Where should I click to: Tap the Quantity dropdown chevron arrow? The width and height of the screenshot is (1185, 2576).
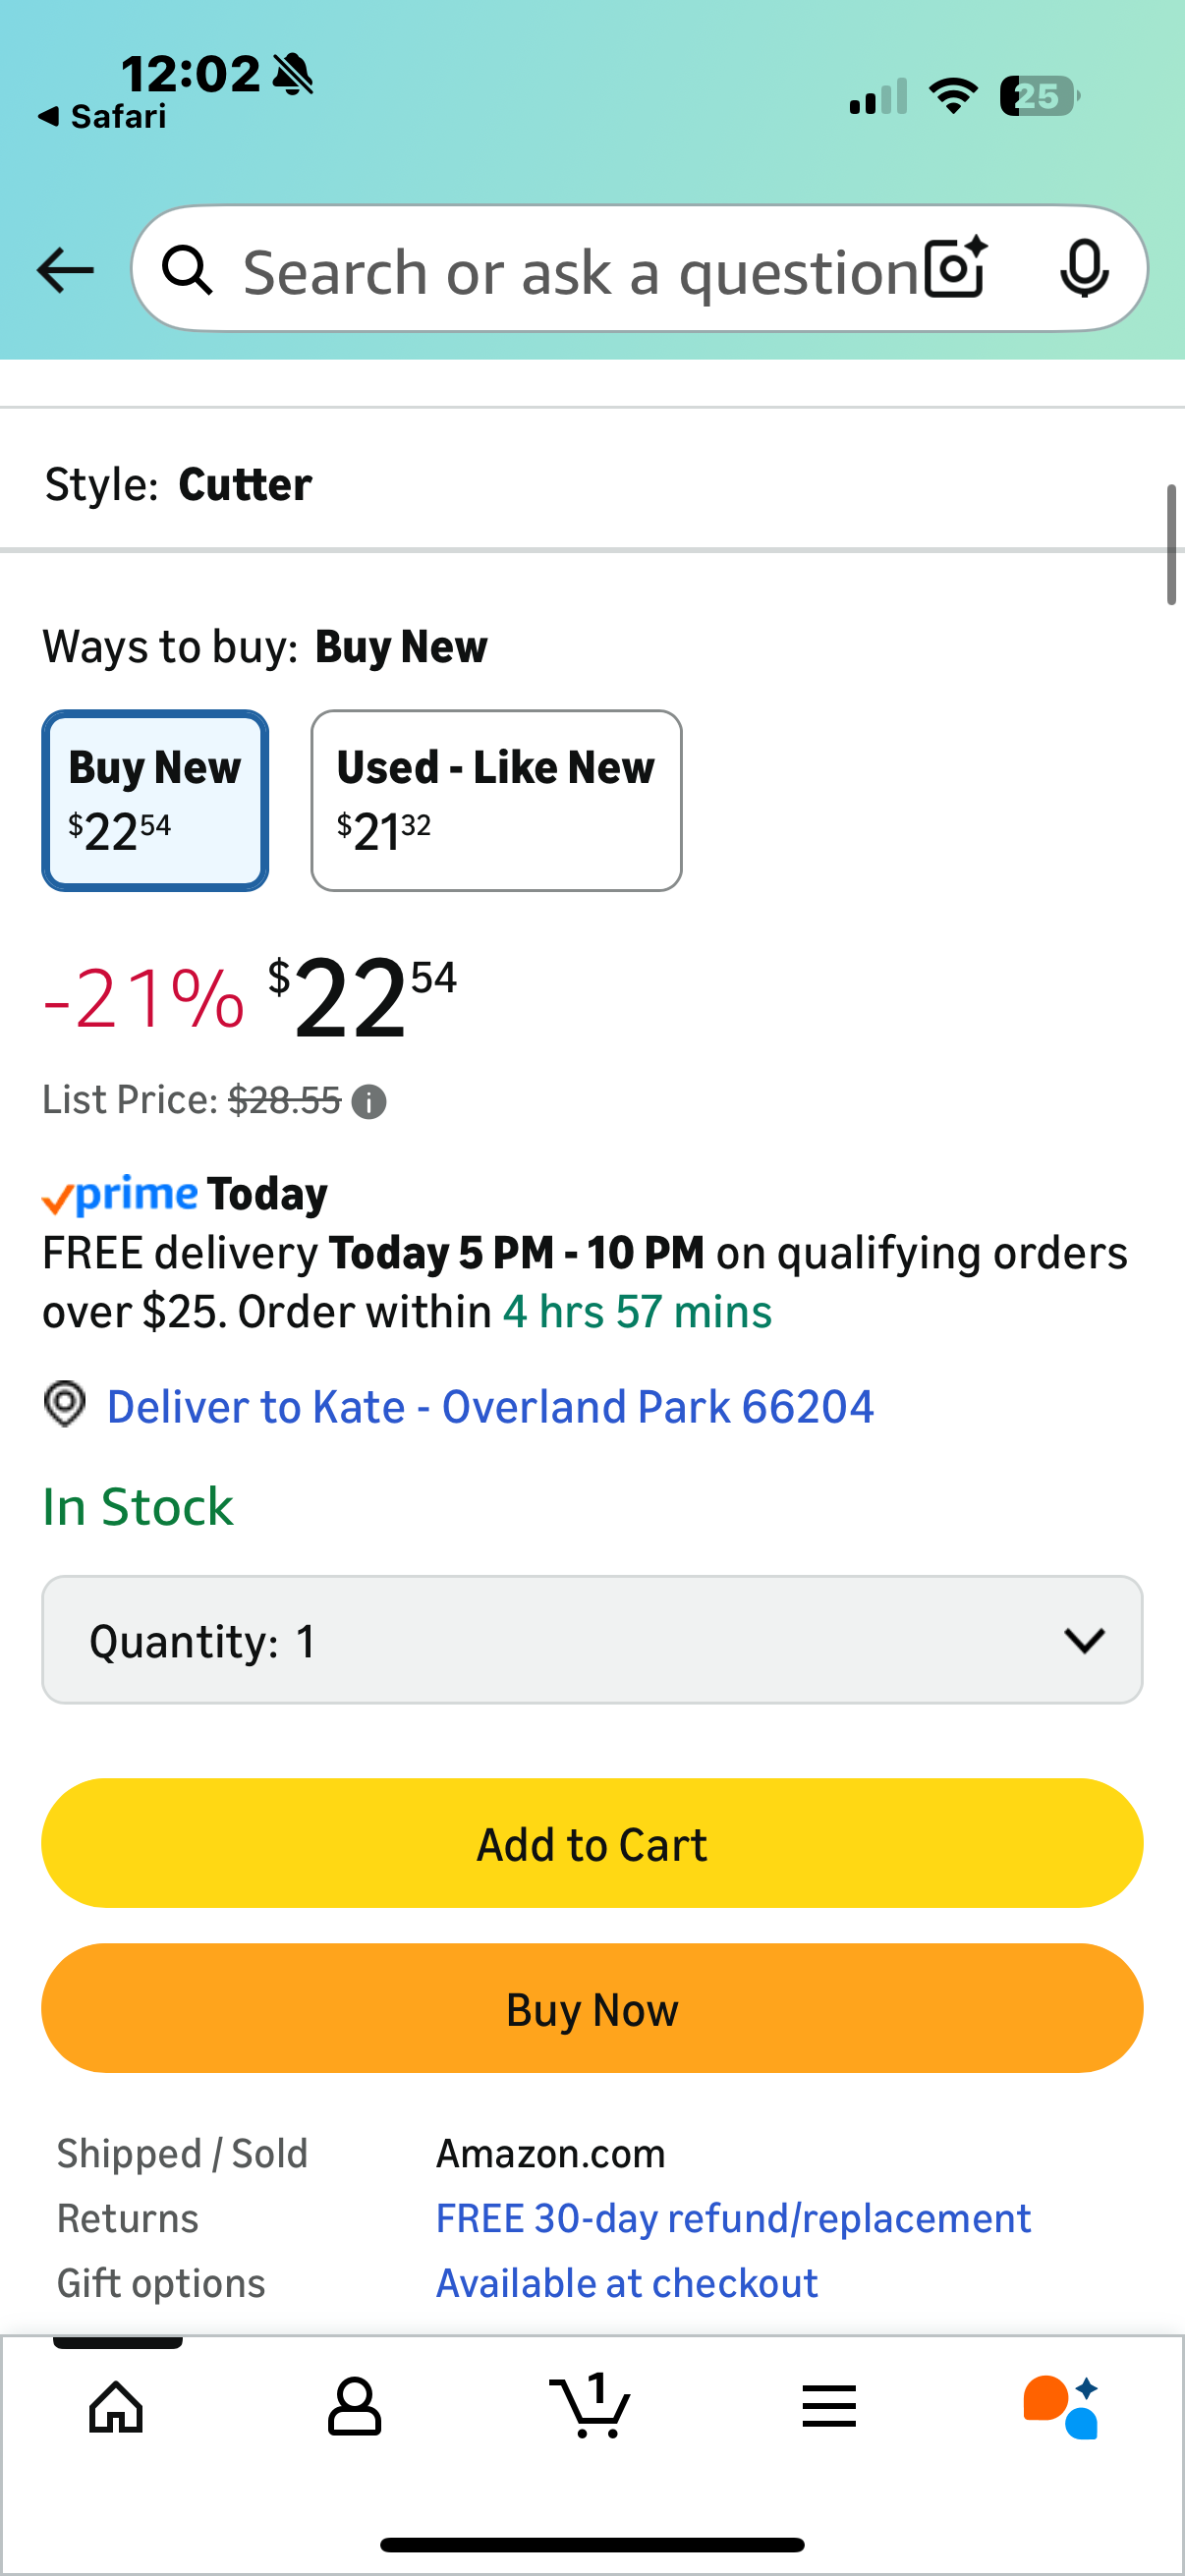1084,1640
